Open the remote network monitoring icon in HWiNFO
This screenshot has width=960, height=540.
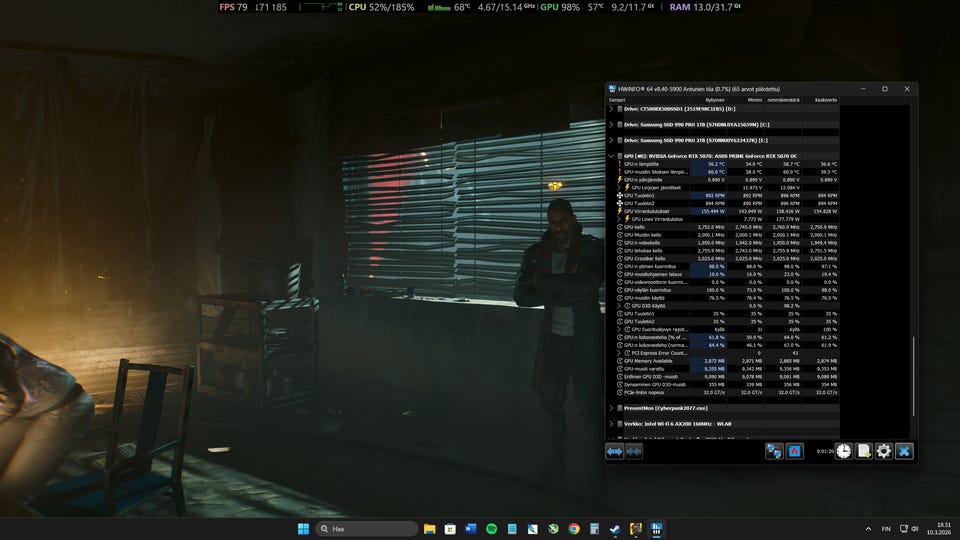[x=774, y=451]
